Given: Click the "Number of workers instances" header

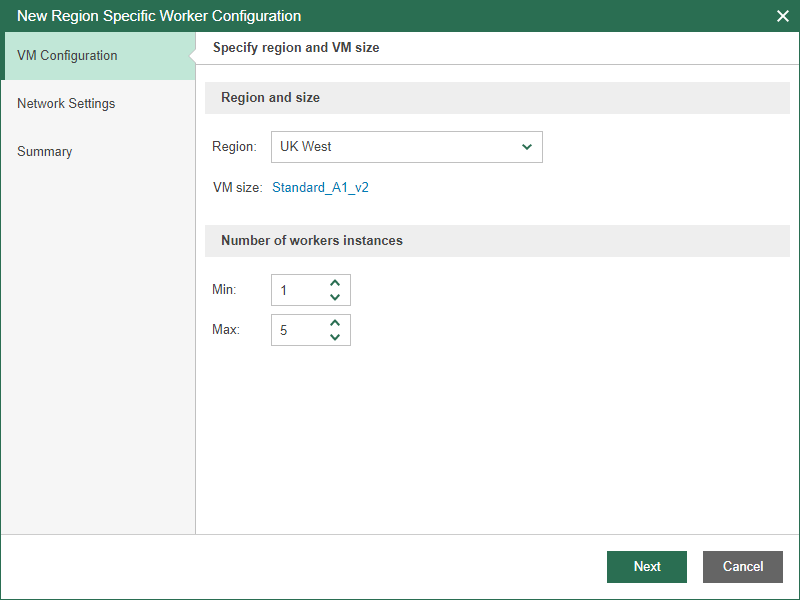Looking at the screenshot, I should click(x=312, y=241).
